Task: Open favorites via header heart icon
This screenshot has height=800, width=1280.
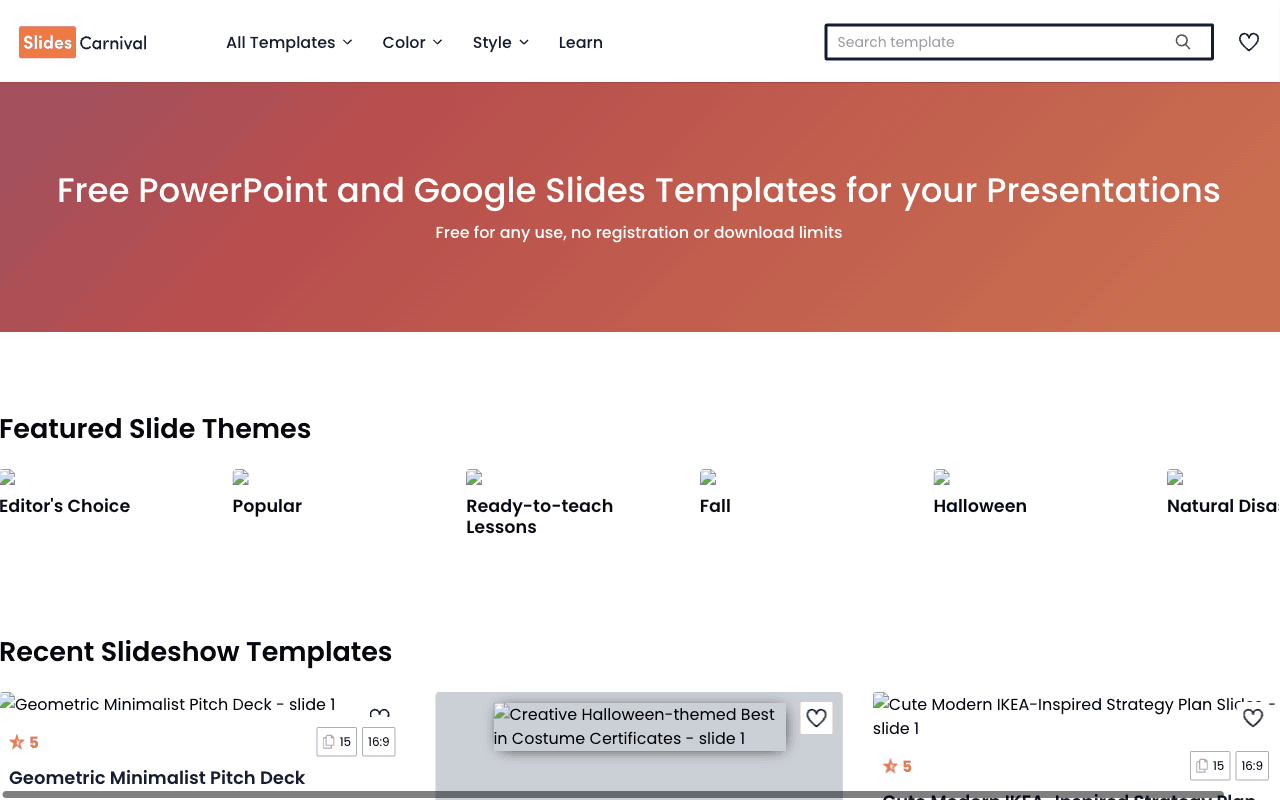Action: point(1249,42)
